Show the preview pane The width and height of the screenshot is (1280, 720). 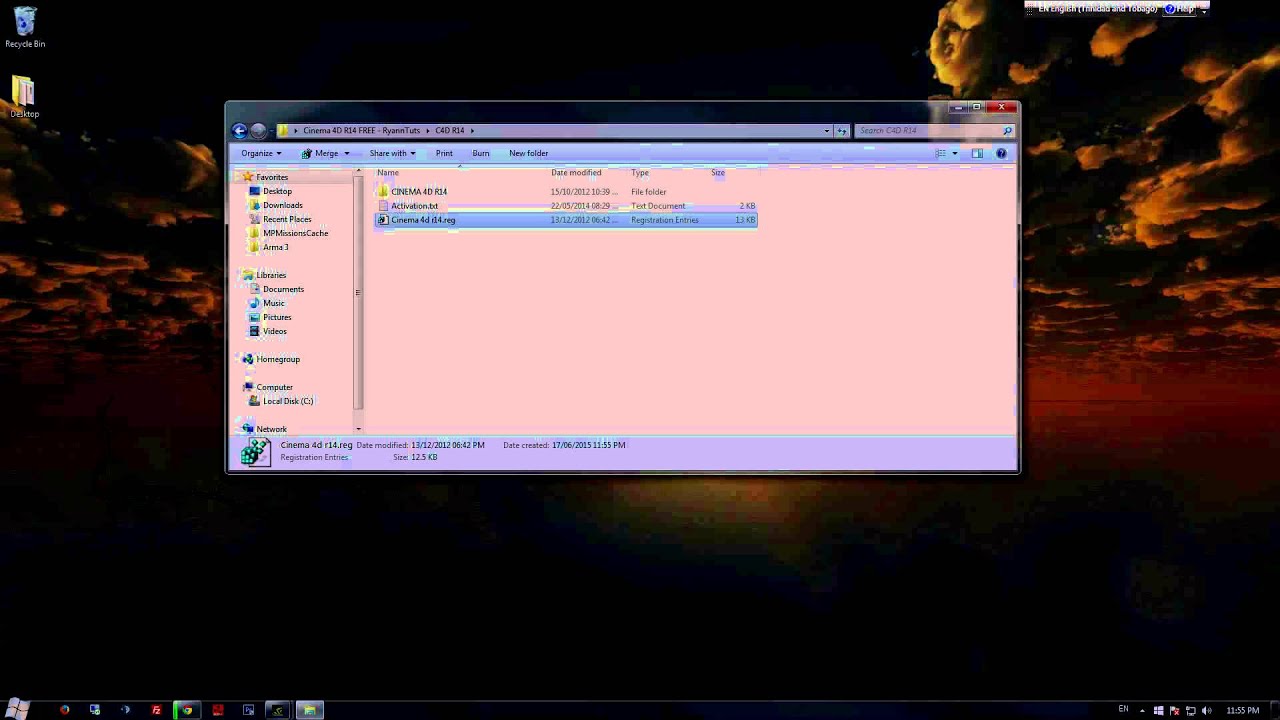point(977,153)
